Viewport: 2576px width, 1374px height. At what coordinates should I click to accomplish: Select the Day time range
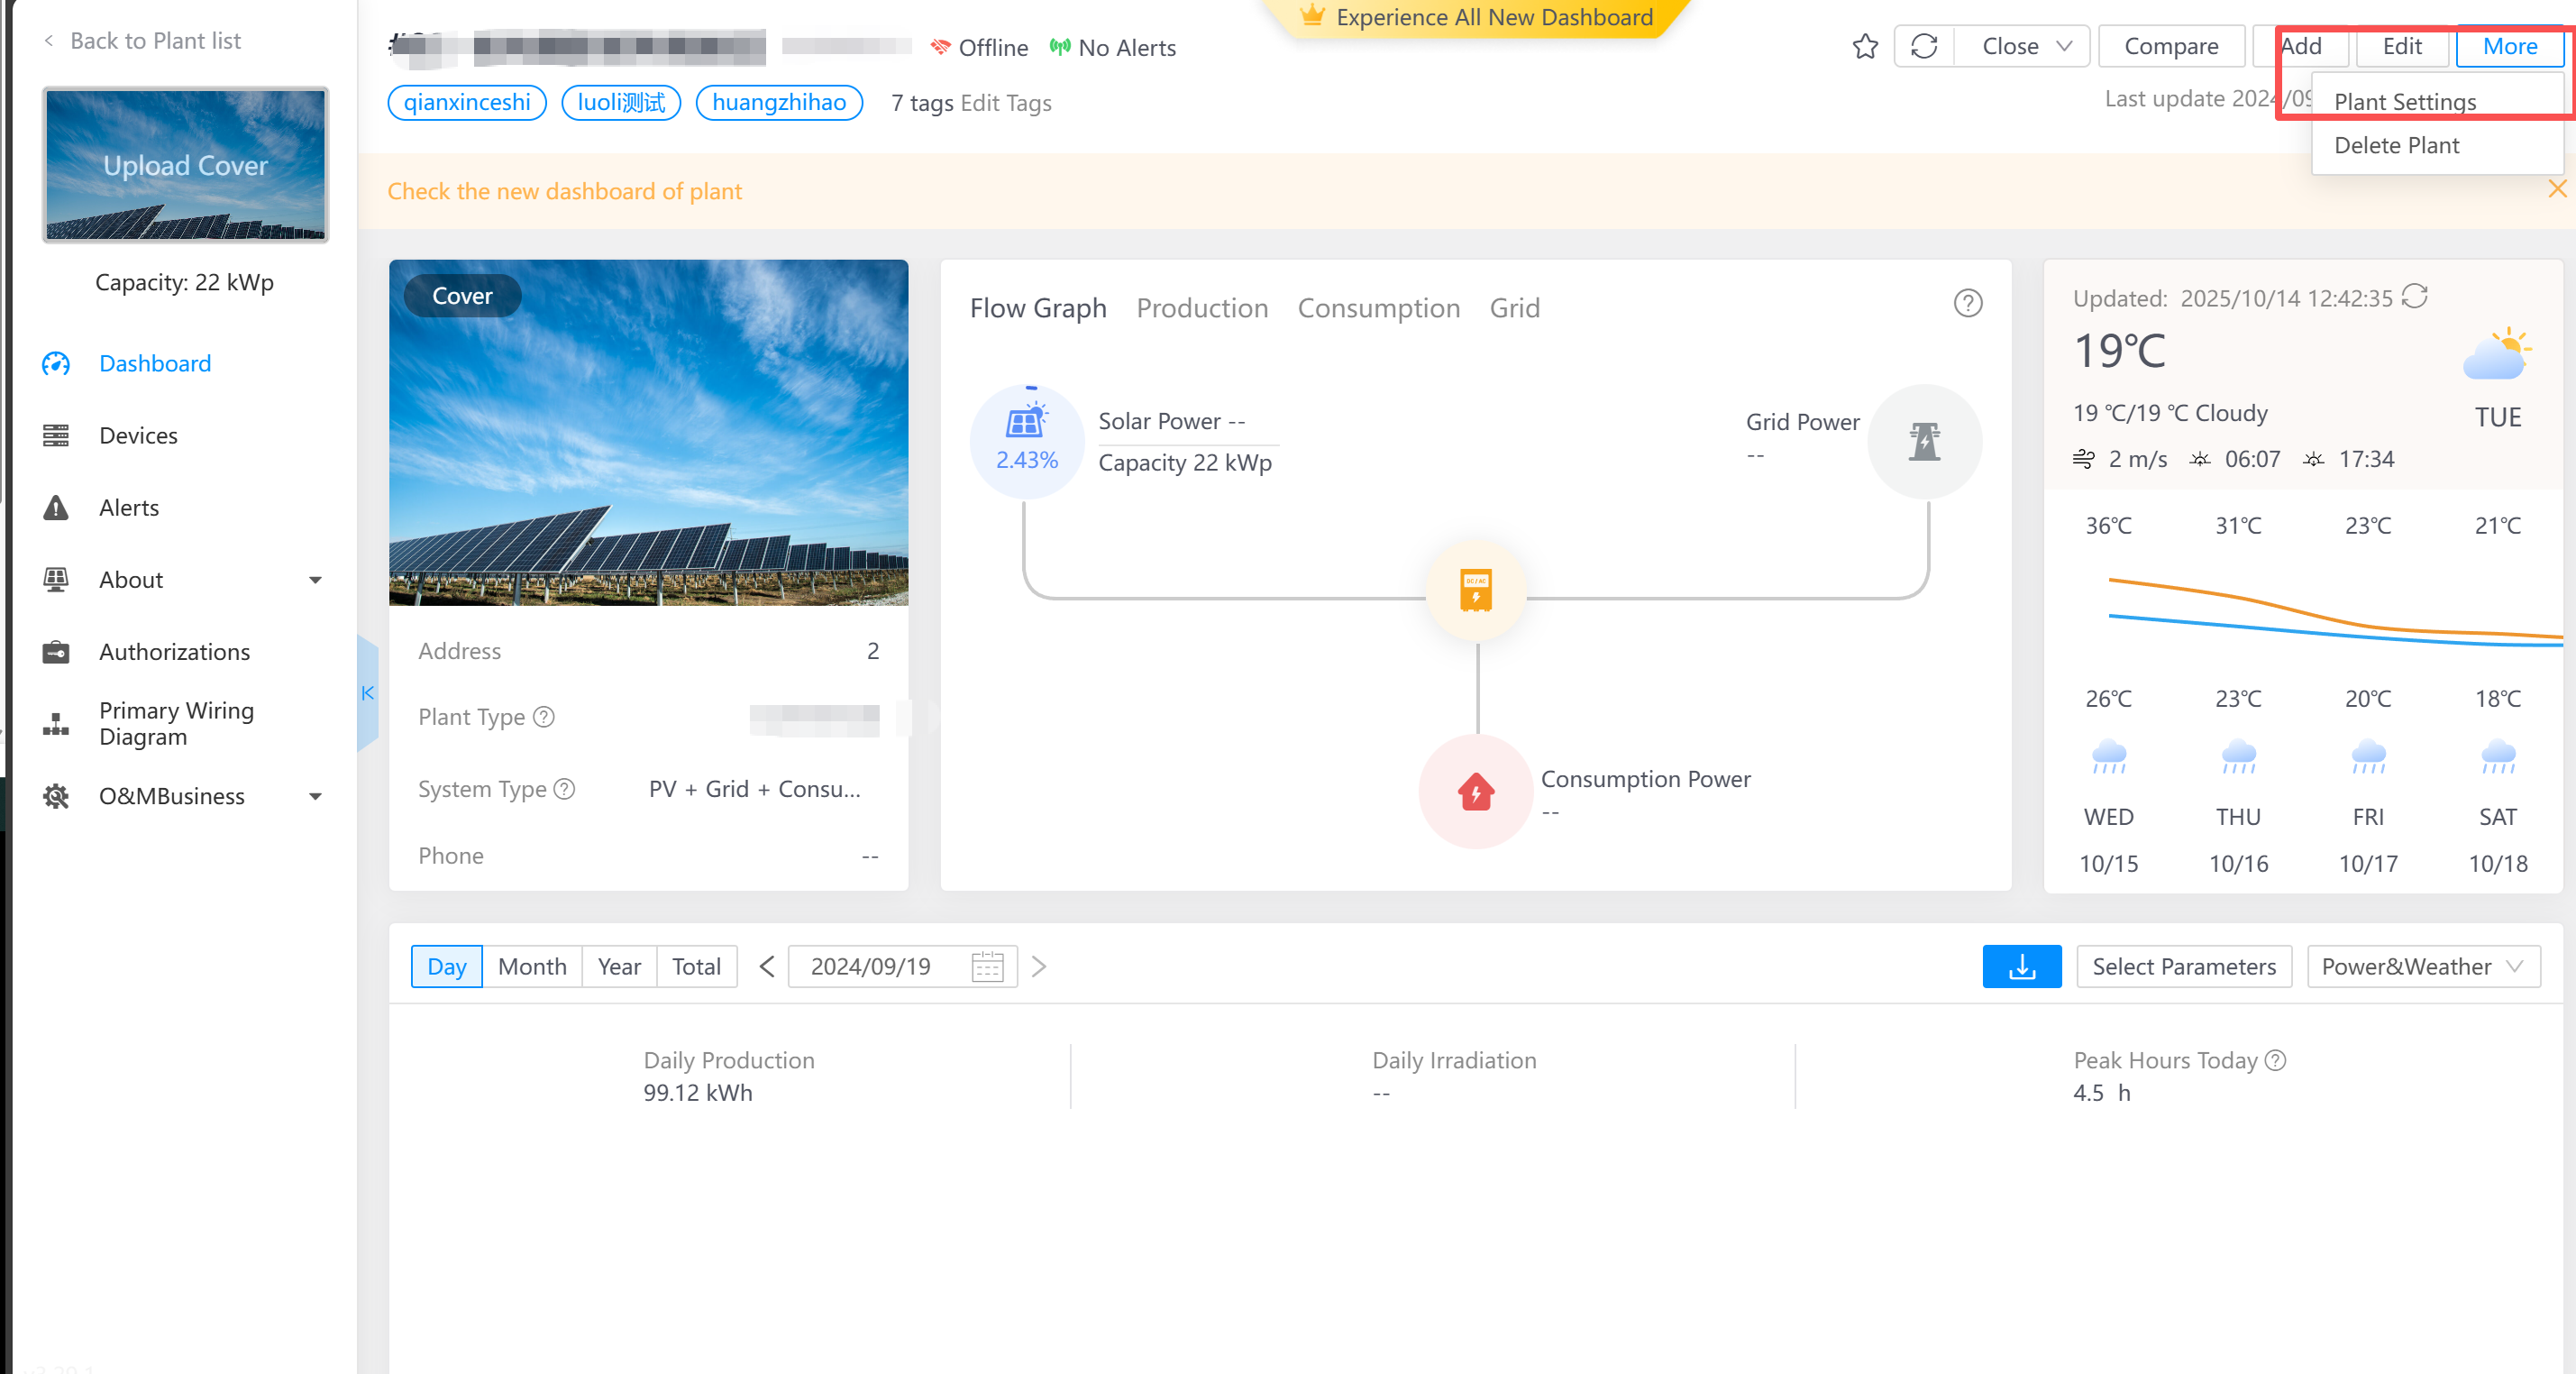click(446, 966)
